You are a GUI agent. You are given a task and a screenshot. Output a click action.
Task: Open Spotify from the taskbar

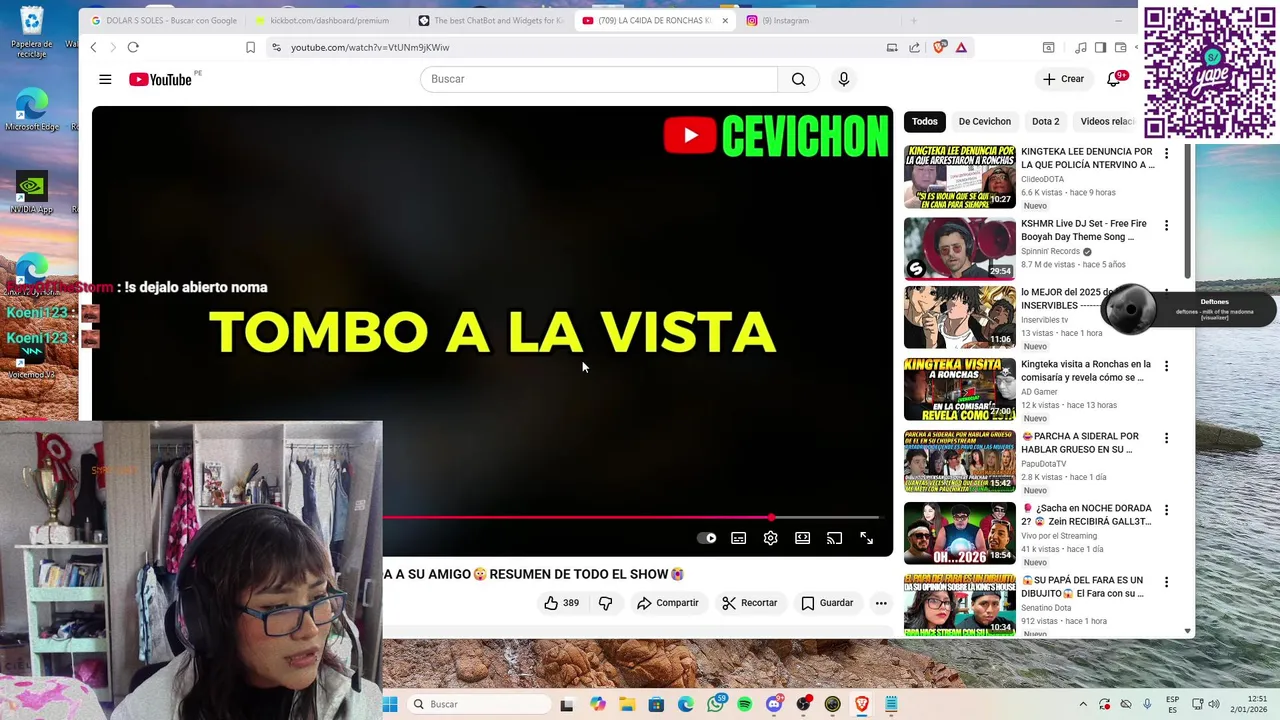tap(744, 704)
